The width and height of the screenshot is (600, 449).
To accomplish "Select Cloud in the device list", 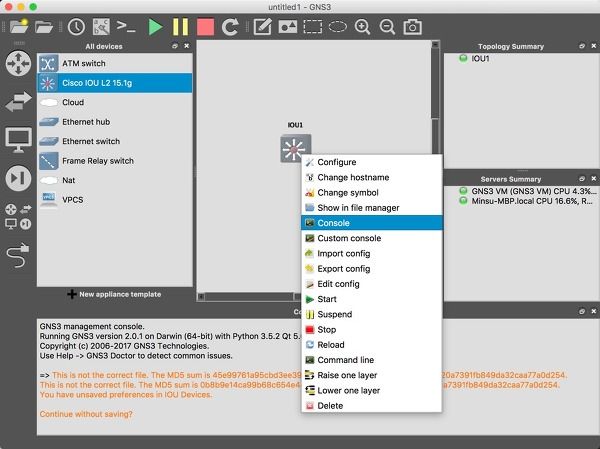I will pyautogui.click(x=115, y=102).
